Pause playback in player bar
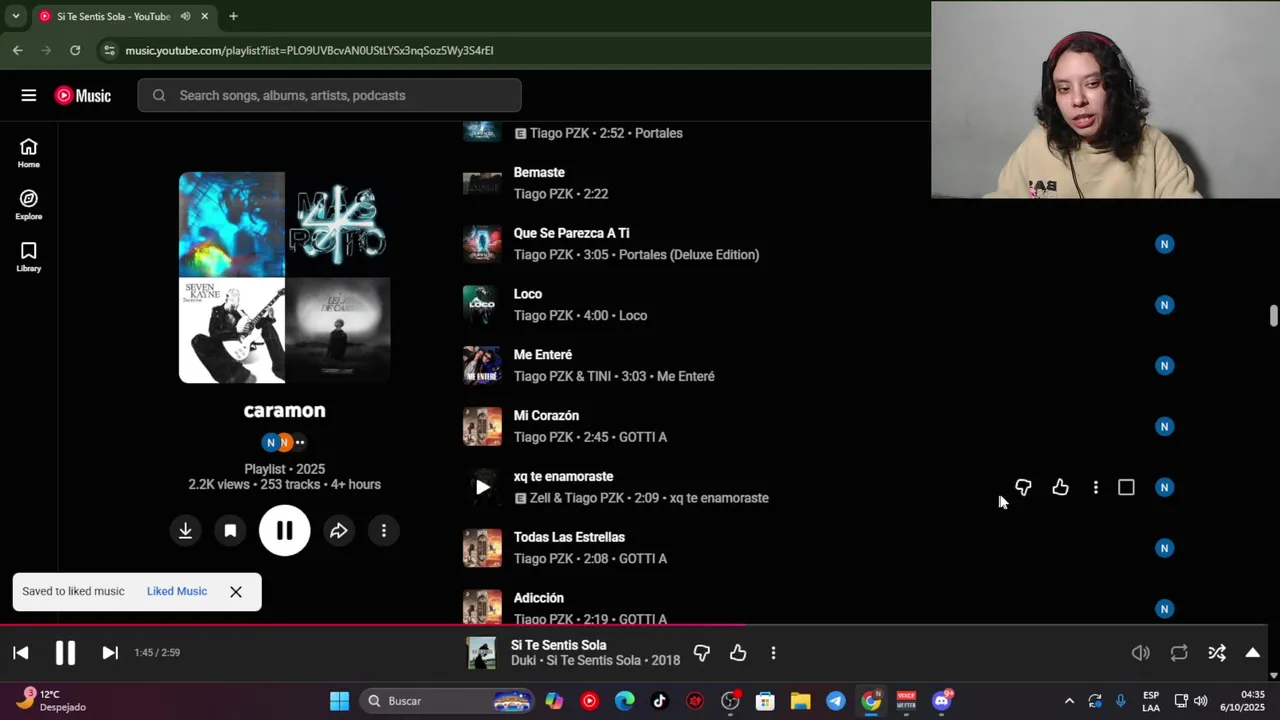 click(x=65, y=653)
